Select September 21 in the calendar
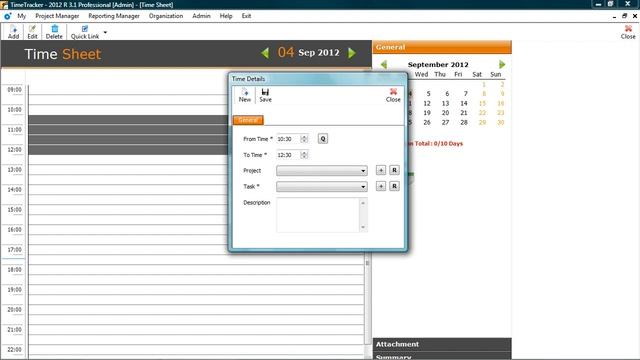640x360 pixels. (x=464, y=113)
